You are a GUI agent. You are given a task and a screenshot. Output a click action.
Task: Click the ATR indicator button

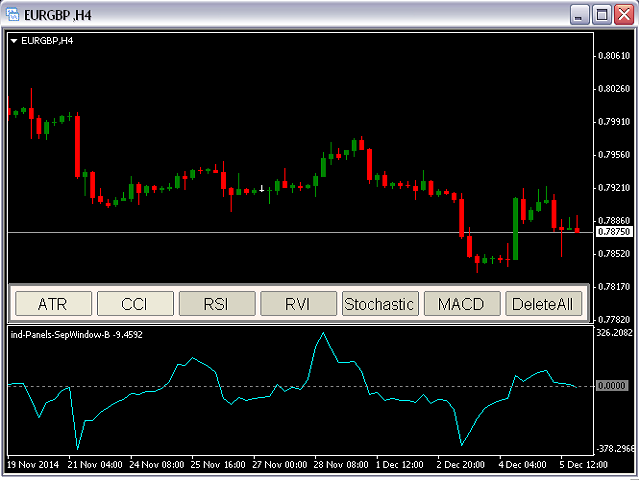pyautogui.click(x=53, y=303)
